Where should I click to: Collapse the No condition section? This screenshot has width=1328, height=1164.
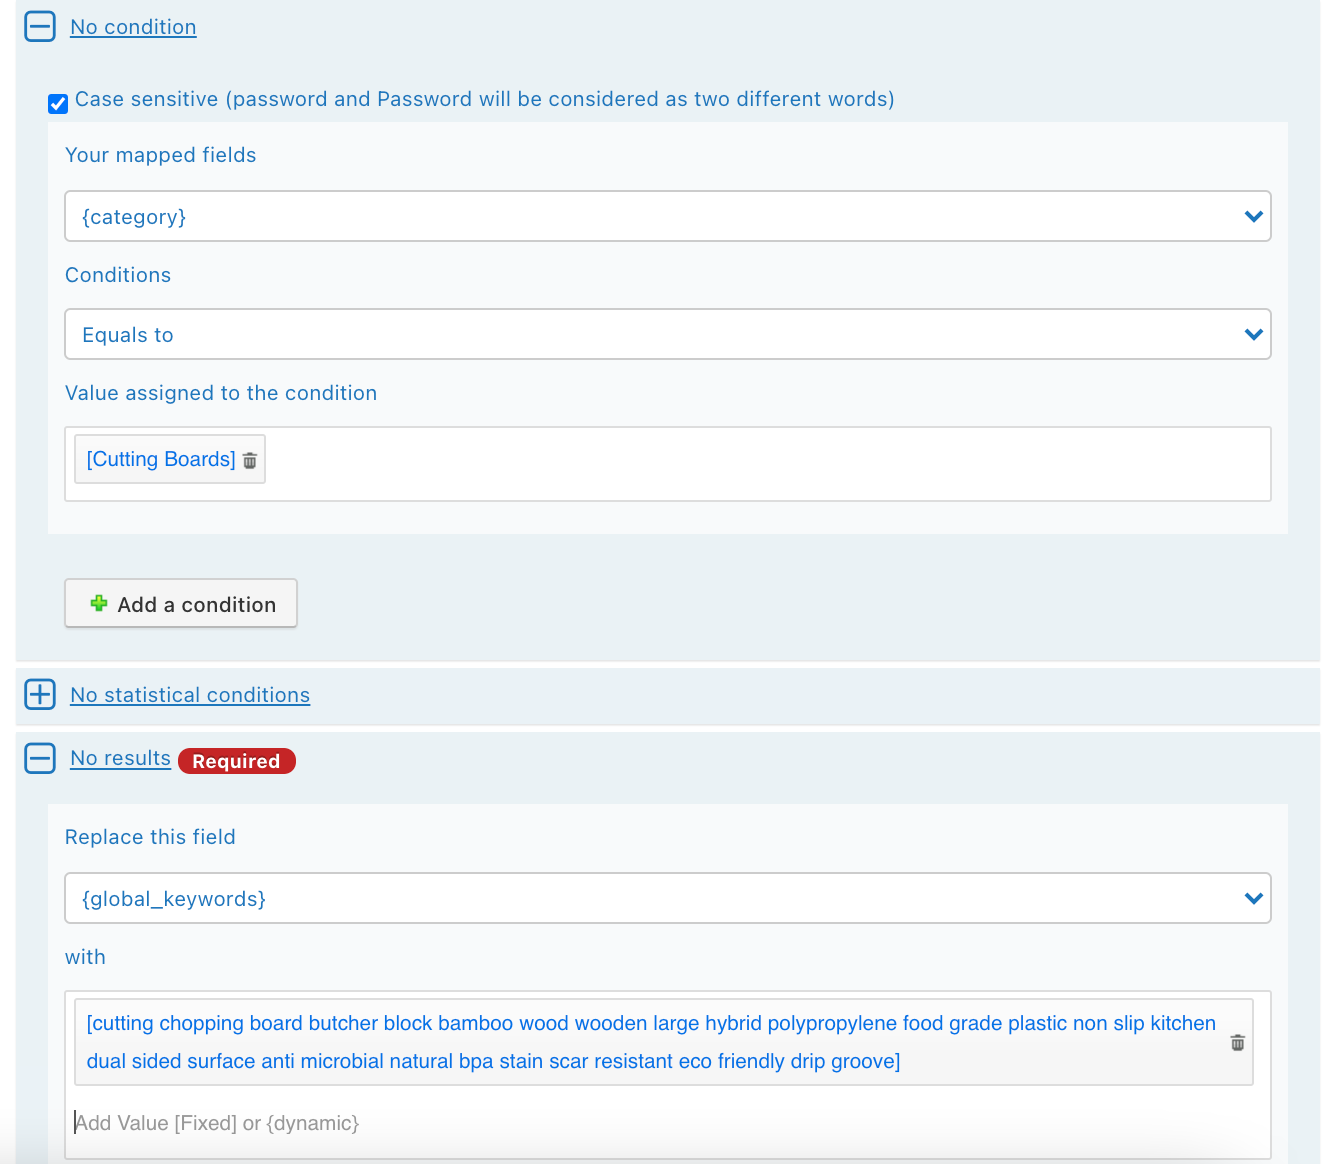pyautogui.click(x=40, y=26)
